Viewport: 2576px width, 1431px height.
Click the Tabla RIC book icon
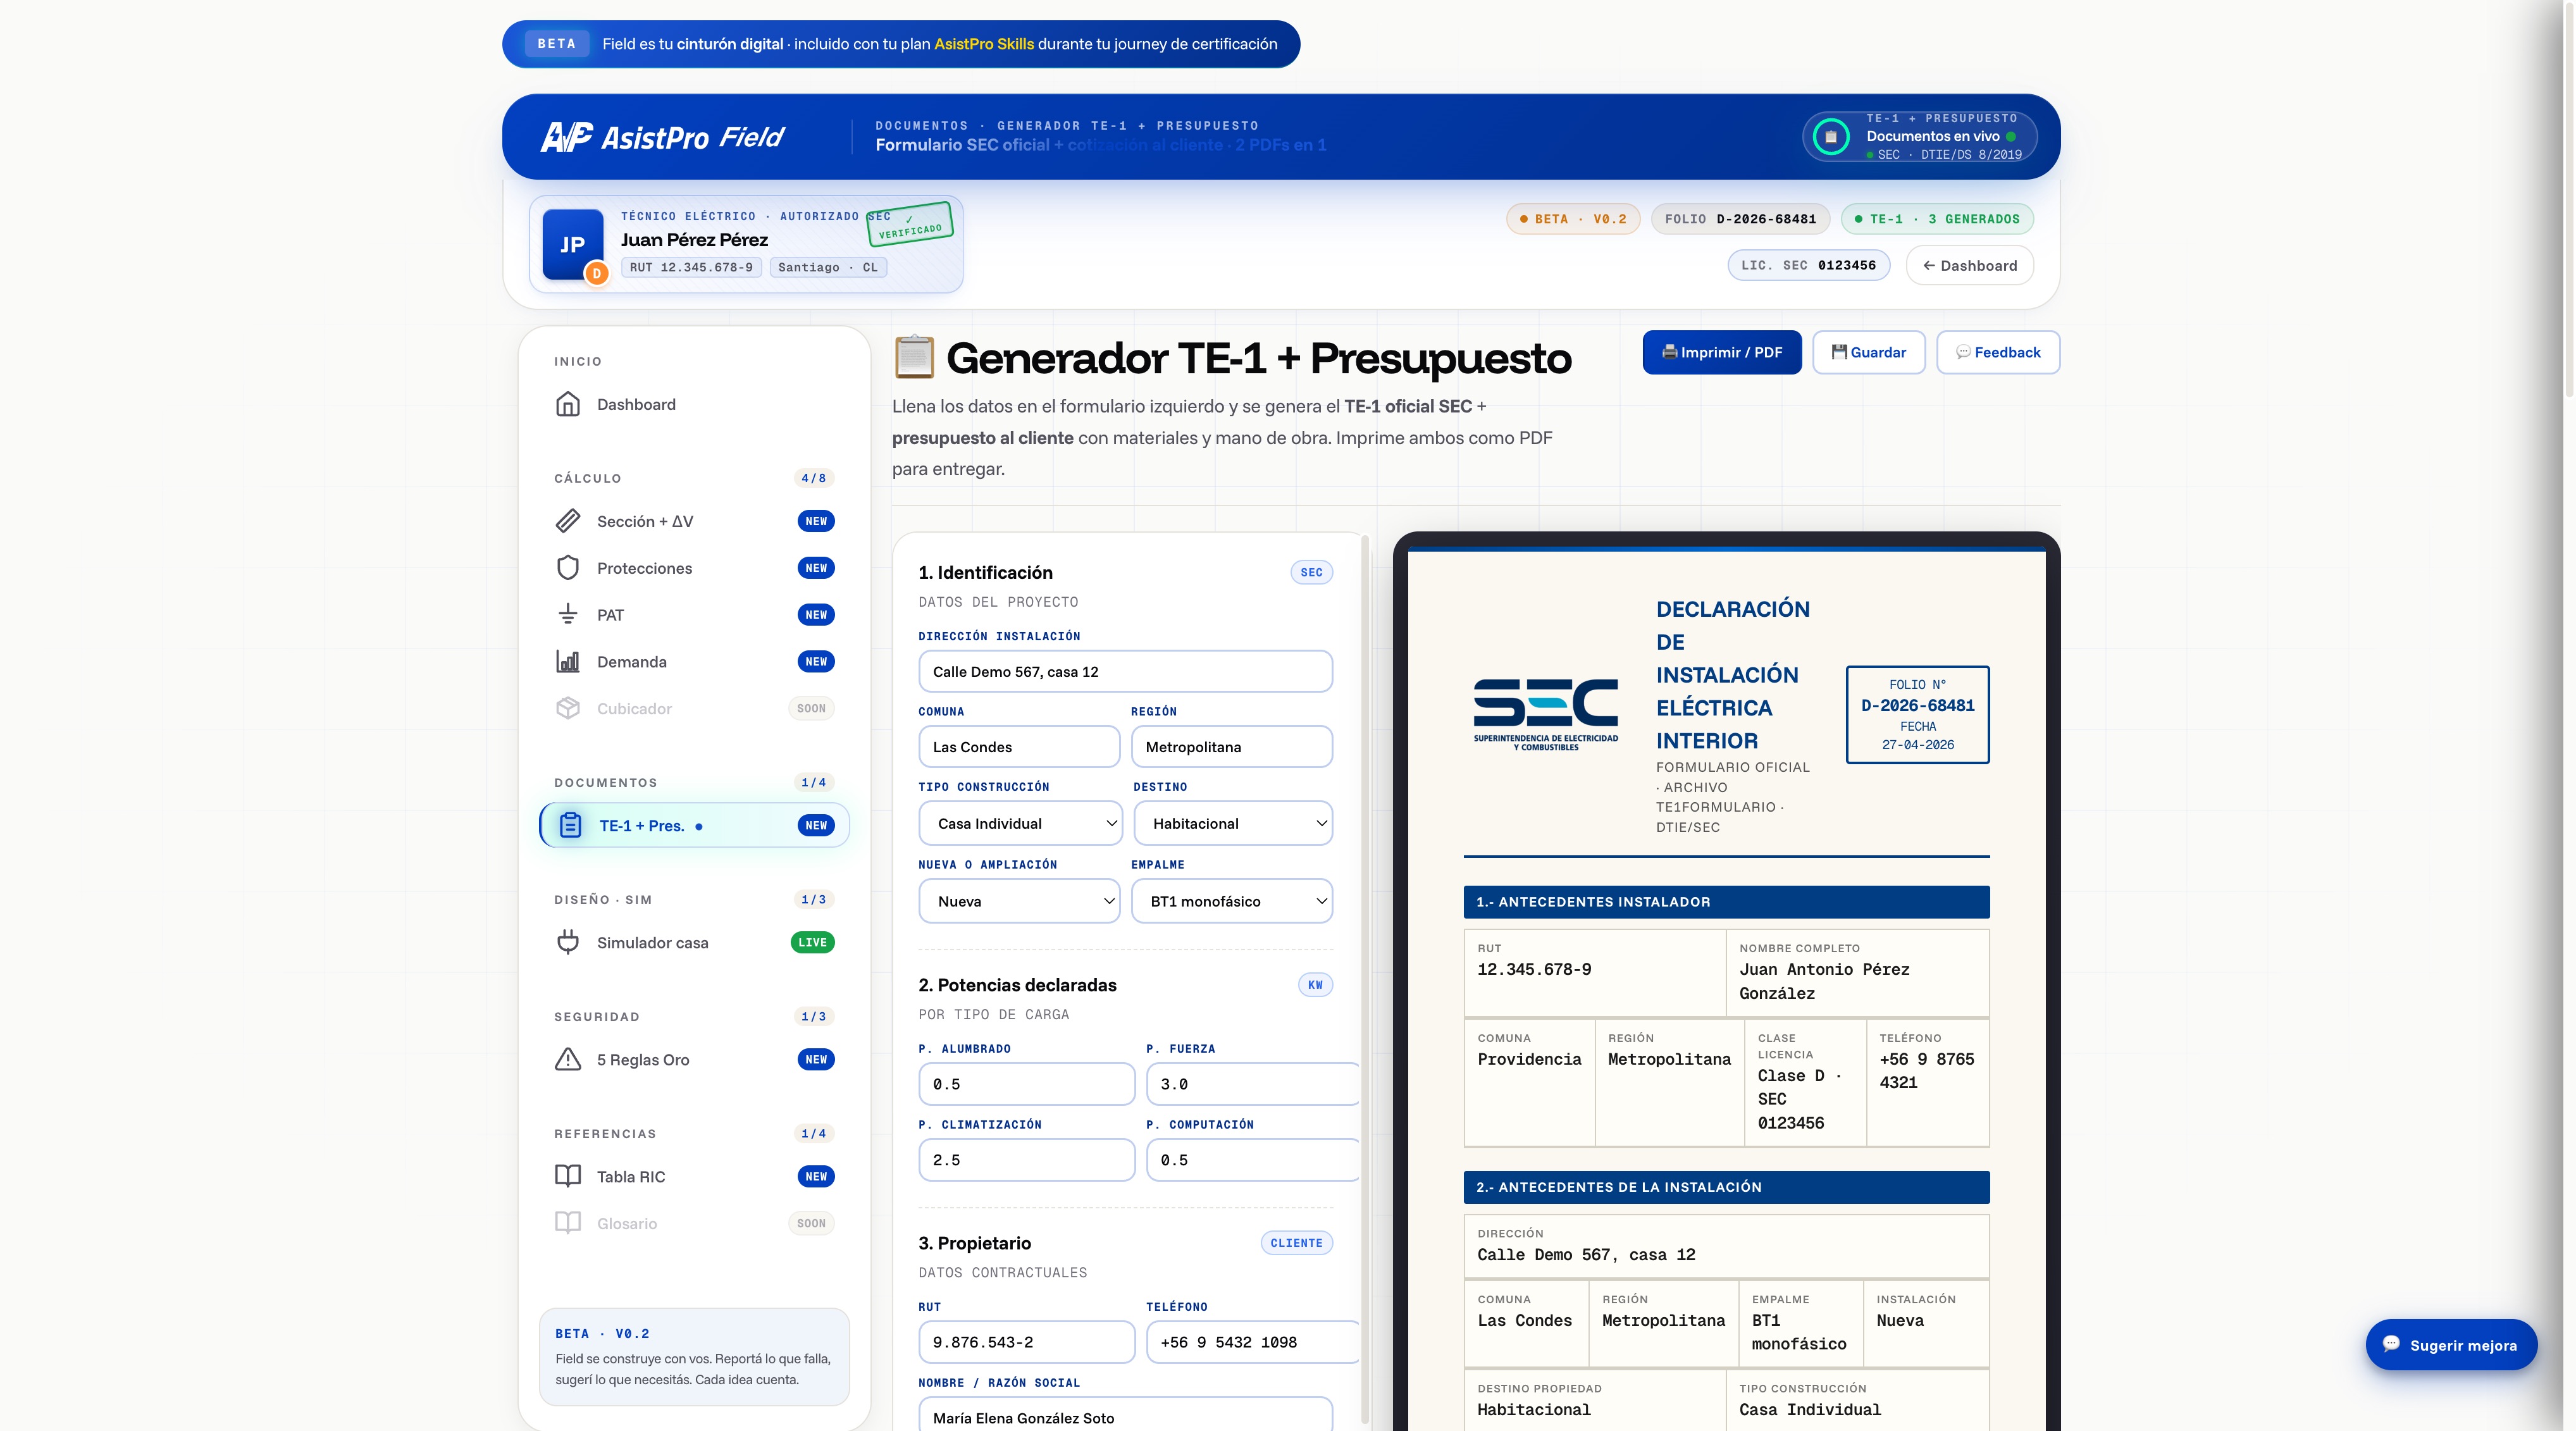click(x=568, y=1176)
